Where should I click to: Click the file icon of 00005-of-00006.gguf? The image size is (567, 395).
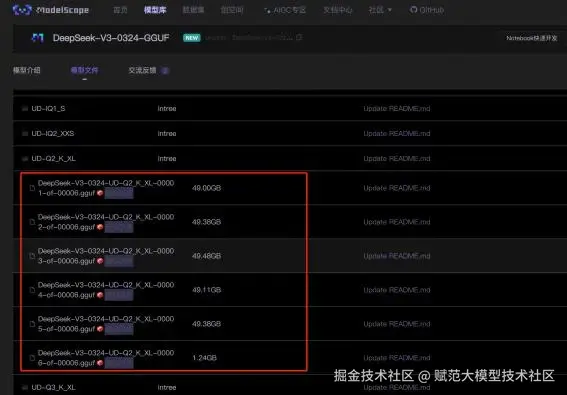[x=32, y=324]
